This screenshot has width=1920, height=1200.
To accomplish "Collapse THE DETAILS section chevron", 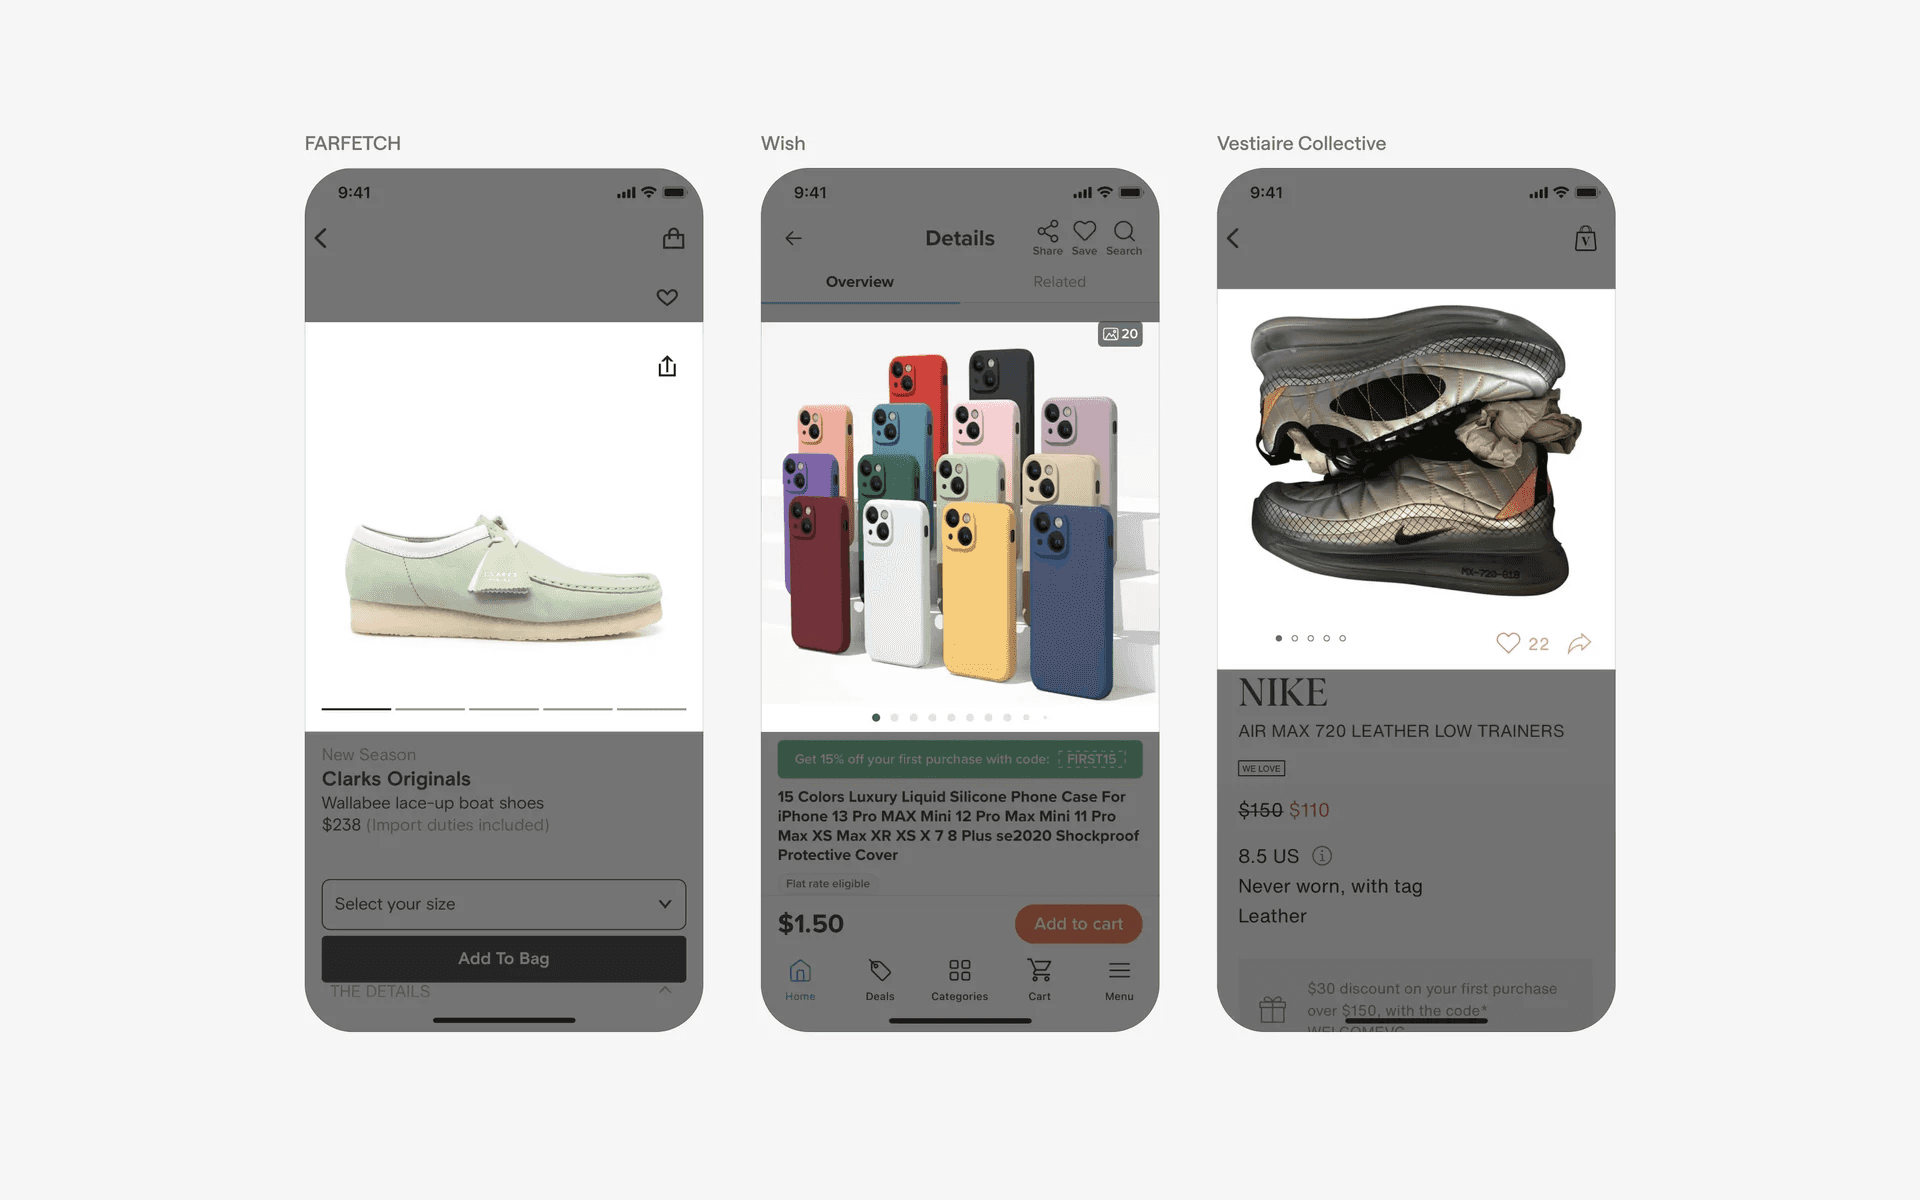I will coord(665,990).
